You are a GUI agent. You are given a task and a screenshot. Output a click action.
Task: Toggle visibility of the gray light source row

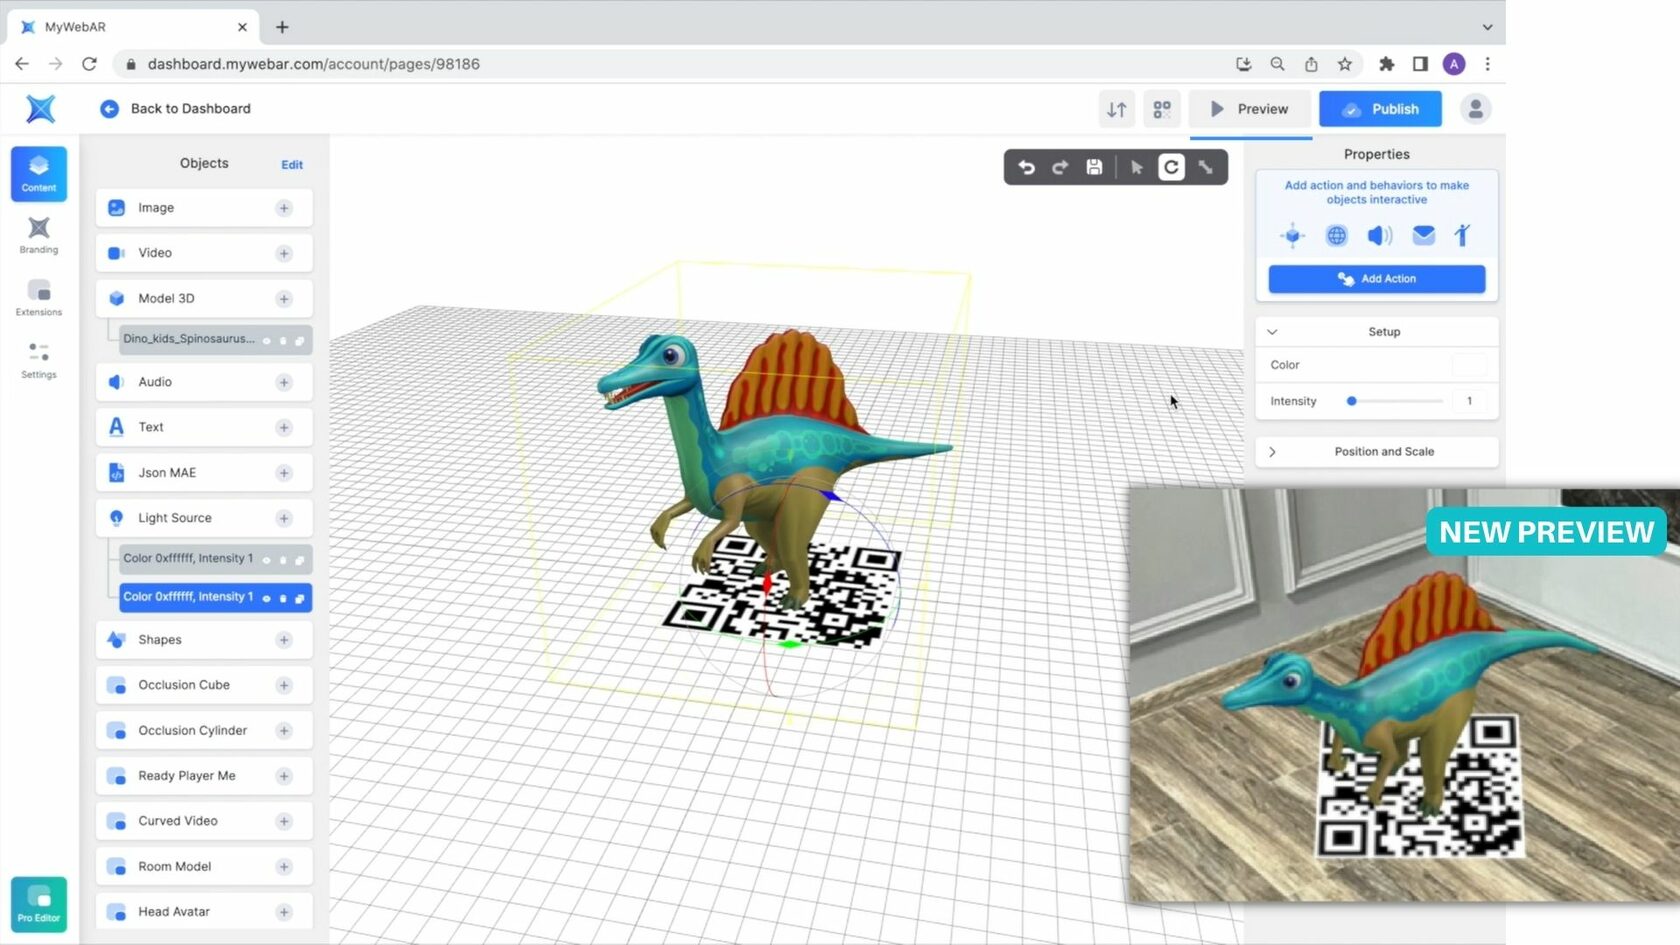[267, 560]
